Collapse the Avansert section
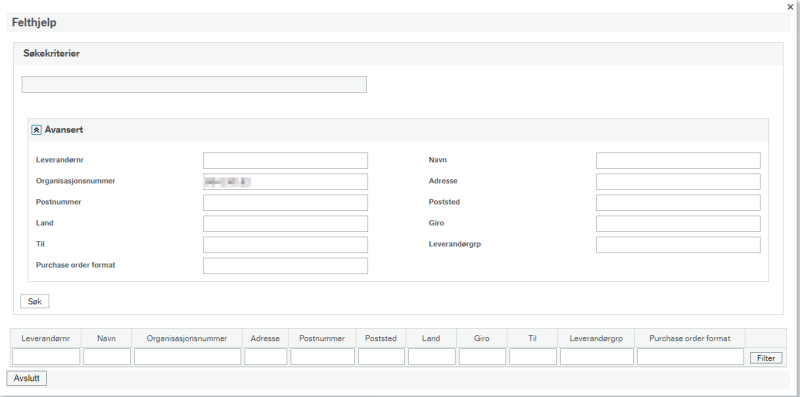 36,130
